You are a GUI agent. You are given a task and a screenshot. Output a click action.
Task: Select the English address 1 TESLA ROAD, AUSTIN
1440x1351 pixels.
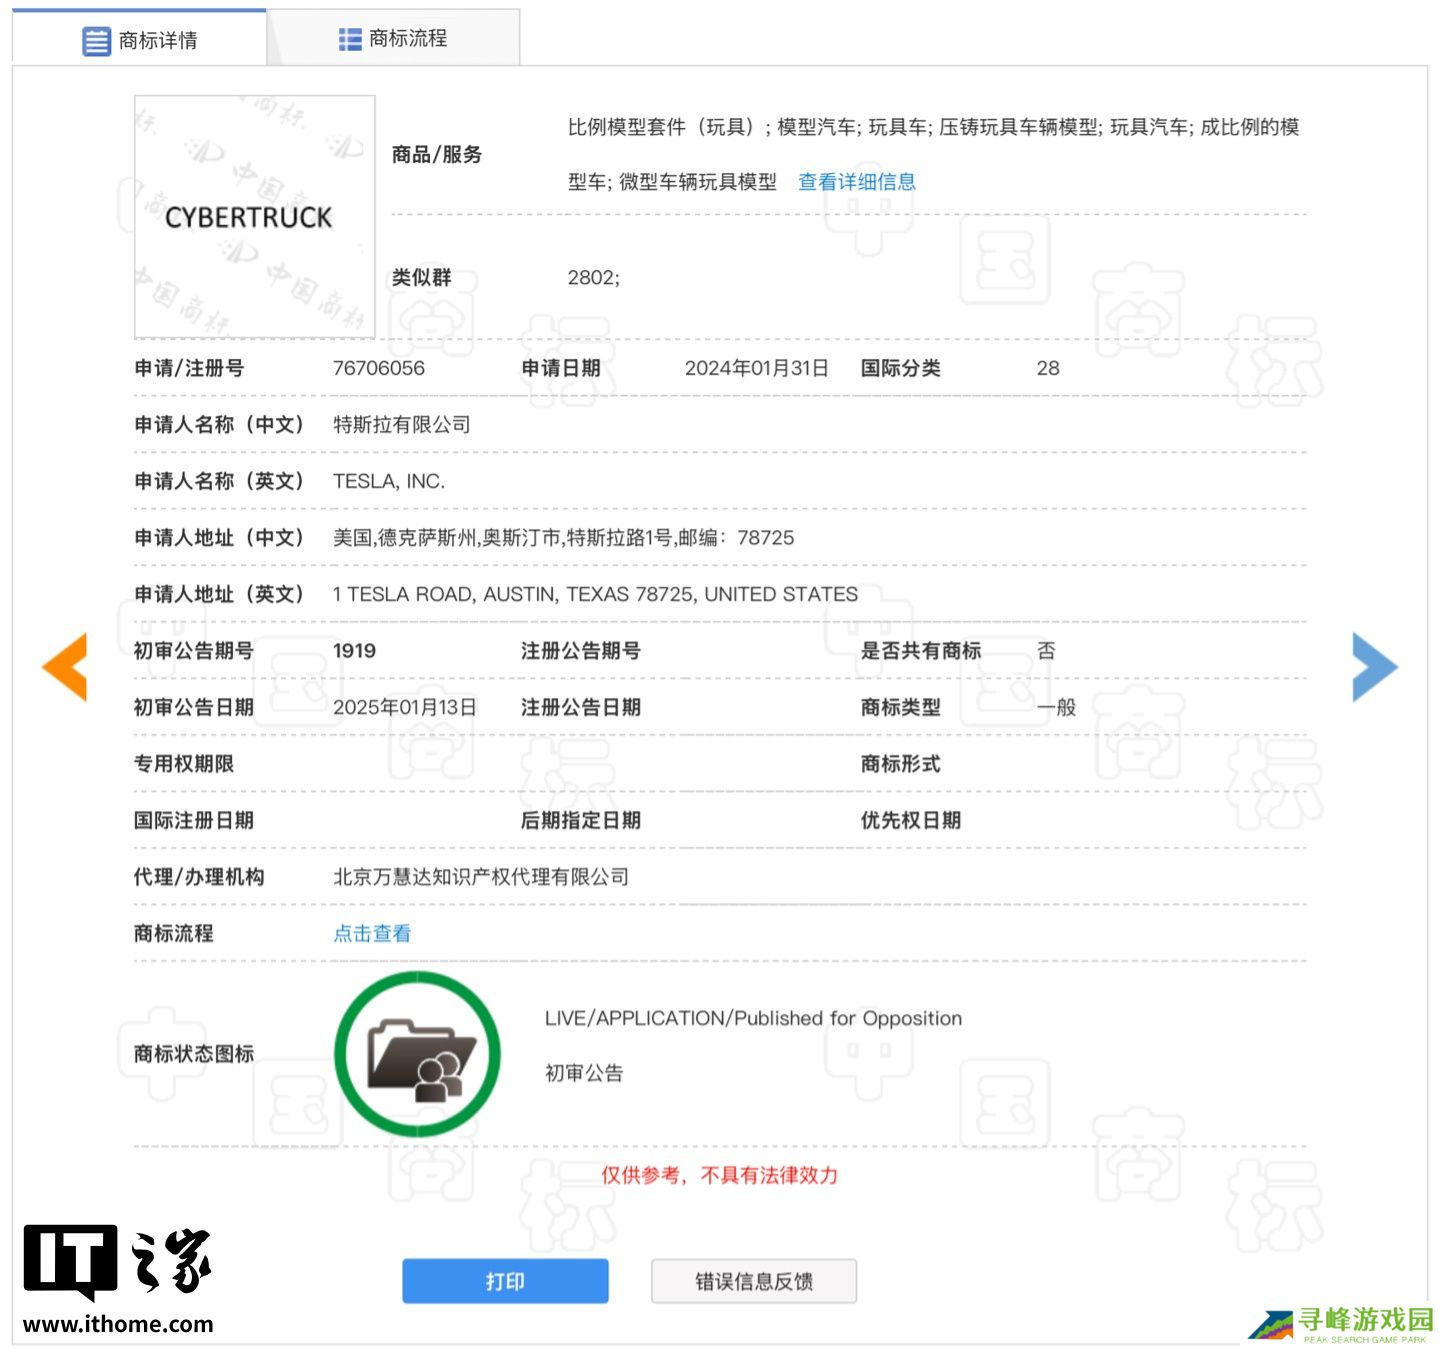point(596,594)
